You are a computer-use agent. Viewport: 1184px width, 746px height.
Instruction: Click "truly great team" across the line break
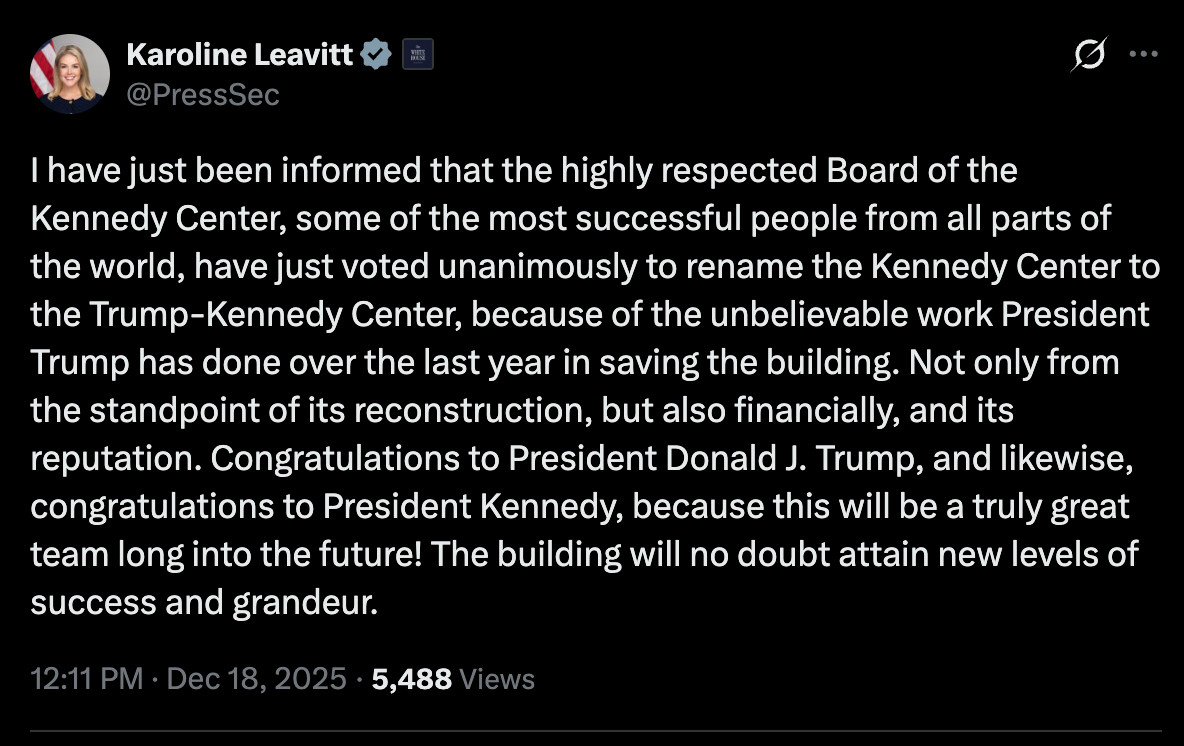click(1050, 506)
